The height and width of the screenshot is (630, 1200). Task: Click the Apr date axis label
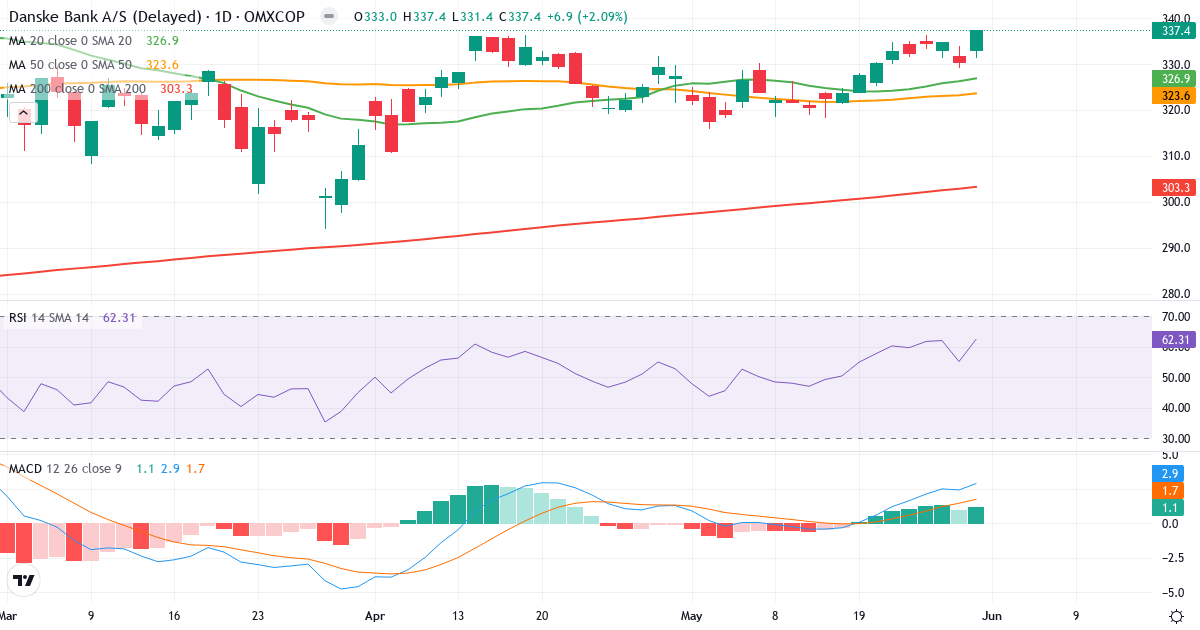pos(375,616)
